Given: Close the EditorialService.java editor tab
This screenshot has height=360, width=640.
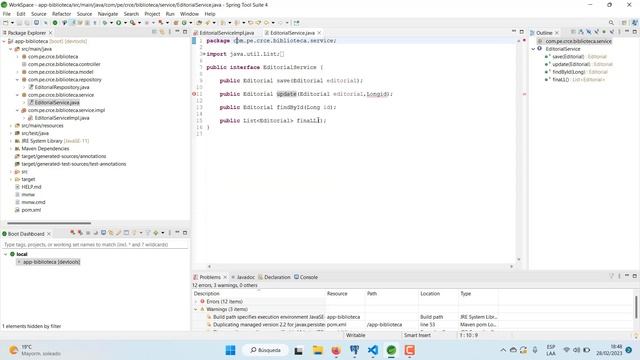Looking at the screenshot, I should (x=319, y=33).
